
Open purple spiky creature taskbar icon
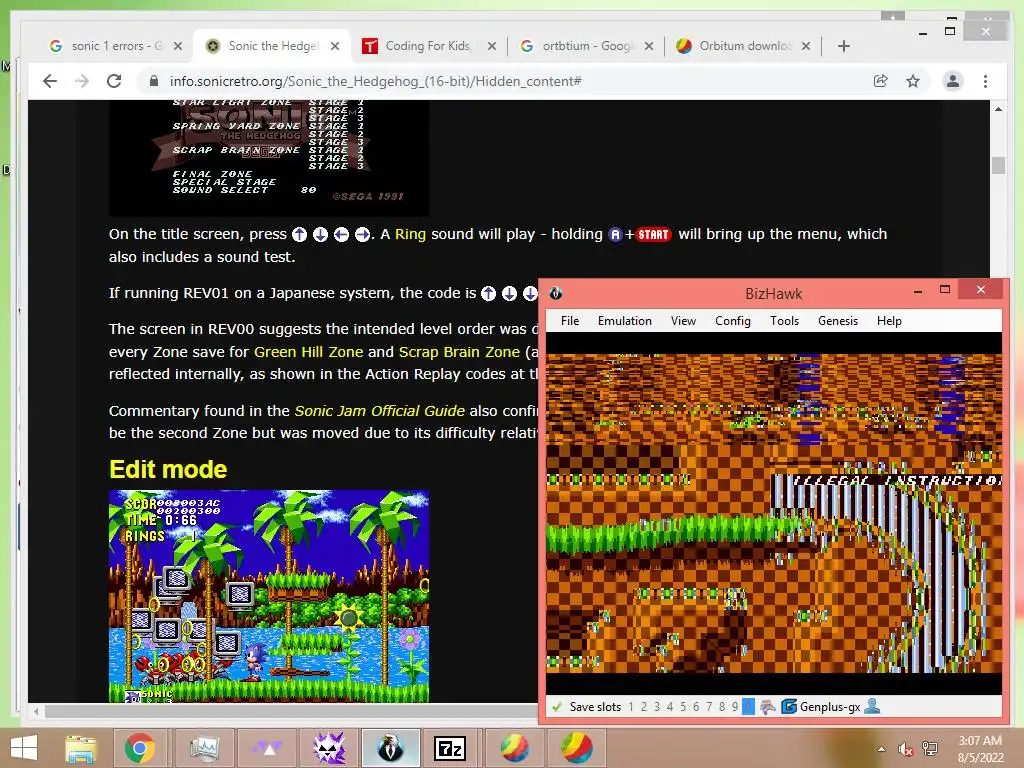point(330,748)
